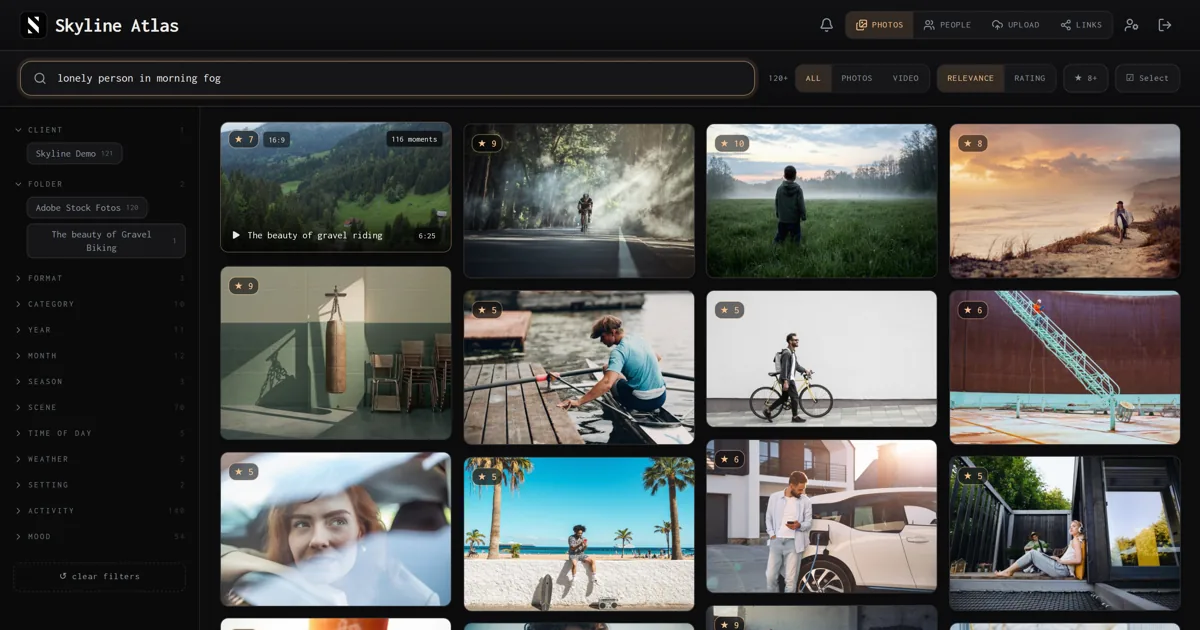1200x630 pixels.
Task: Open the LINKS tab
Action: pyautogui.click(x=1081, y=25)
